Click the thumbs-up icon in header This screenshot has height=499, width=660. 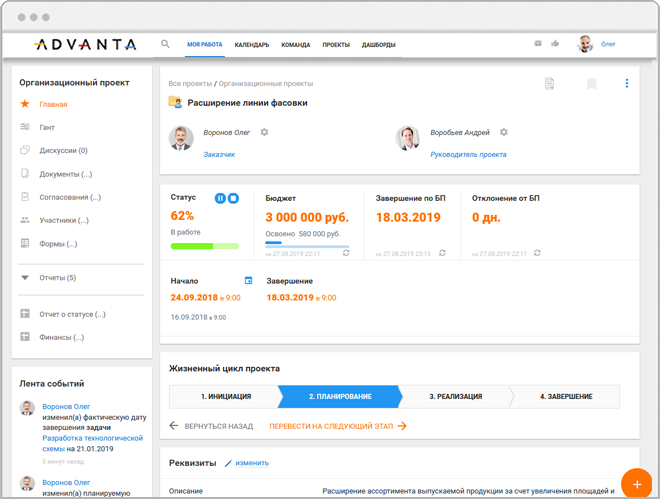555,44
